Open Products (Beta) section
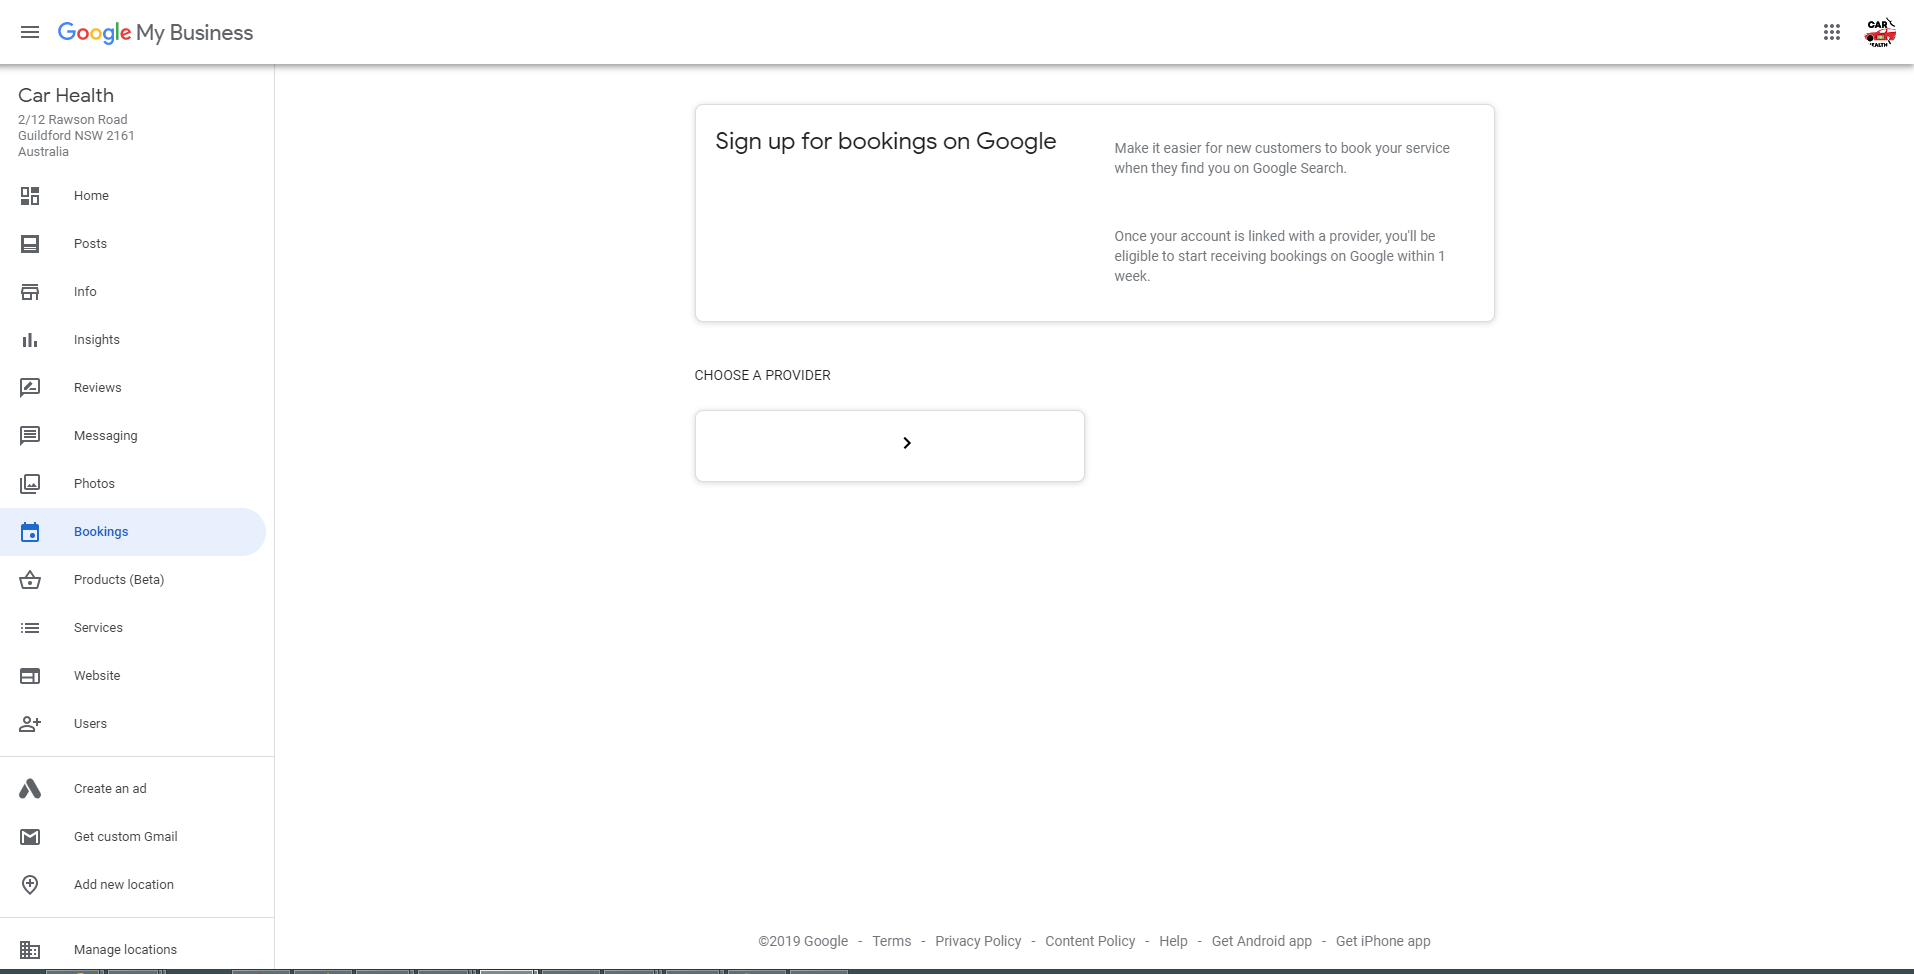 (x=133, y=580)
